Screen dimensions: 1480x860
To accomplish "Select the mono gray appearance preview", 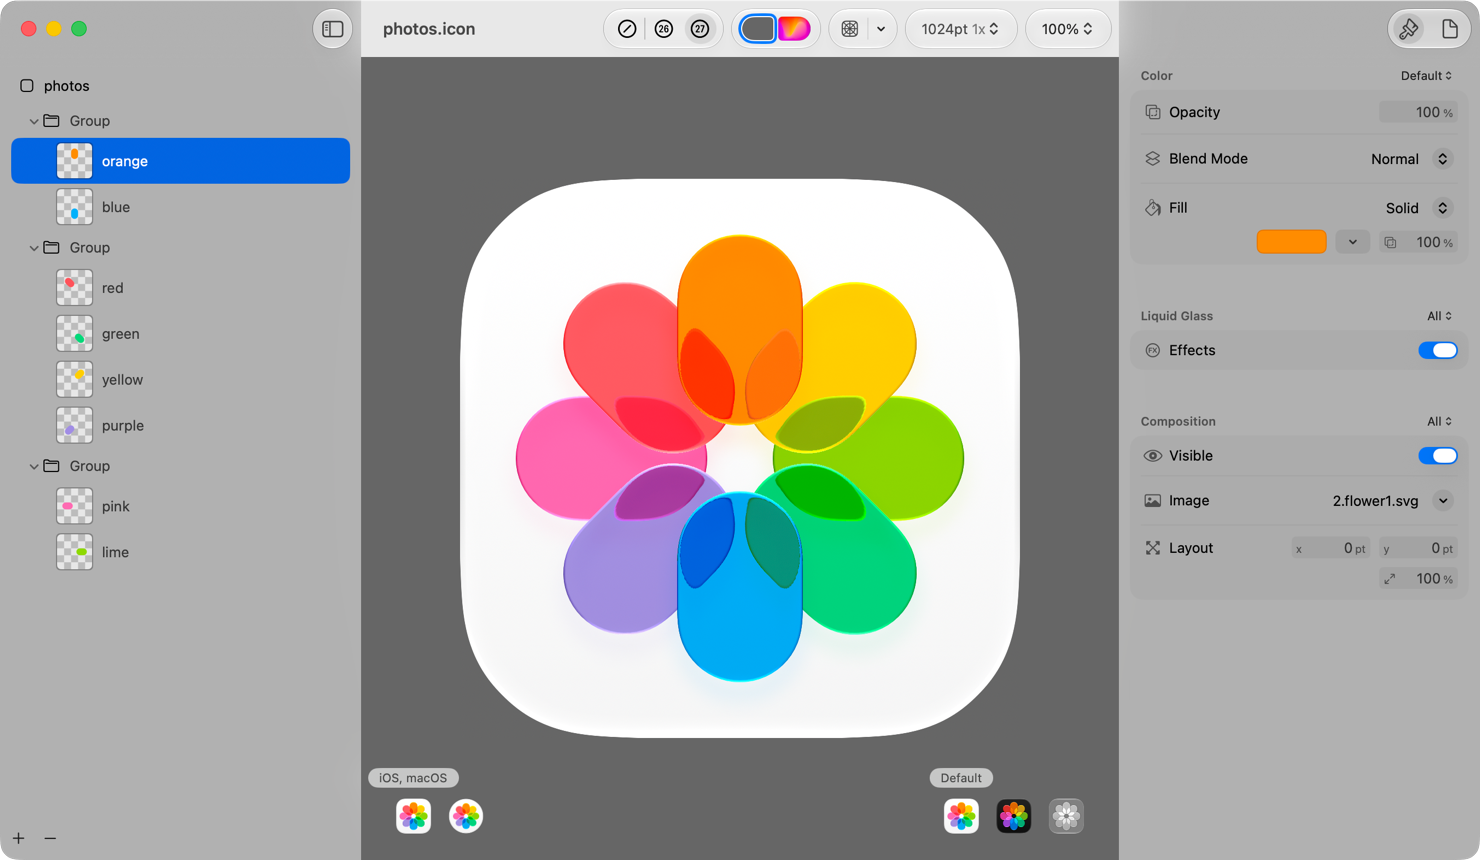I will tap(1066, 816).
